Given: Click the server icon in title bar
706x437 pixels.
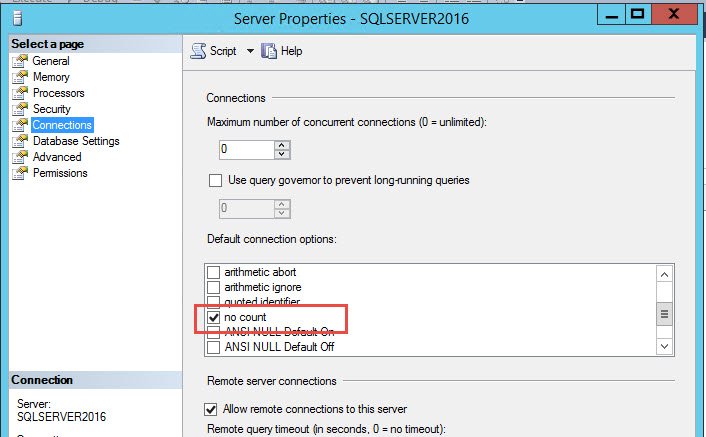Looking at the screenshot, I should [17, 18].
